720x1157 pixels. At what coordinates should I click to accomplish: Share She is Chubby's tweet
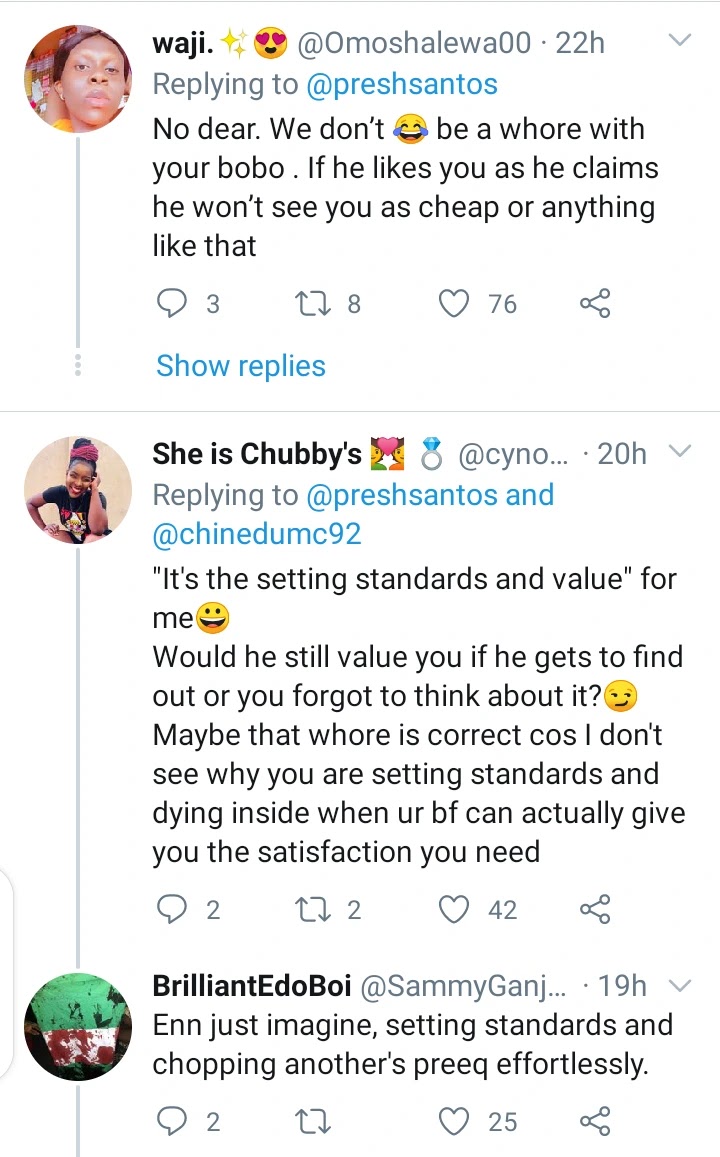pos(594,909)
